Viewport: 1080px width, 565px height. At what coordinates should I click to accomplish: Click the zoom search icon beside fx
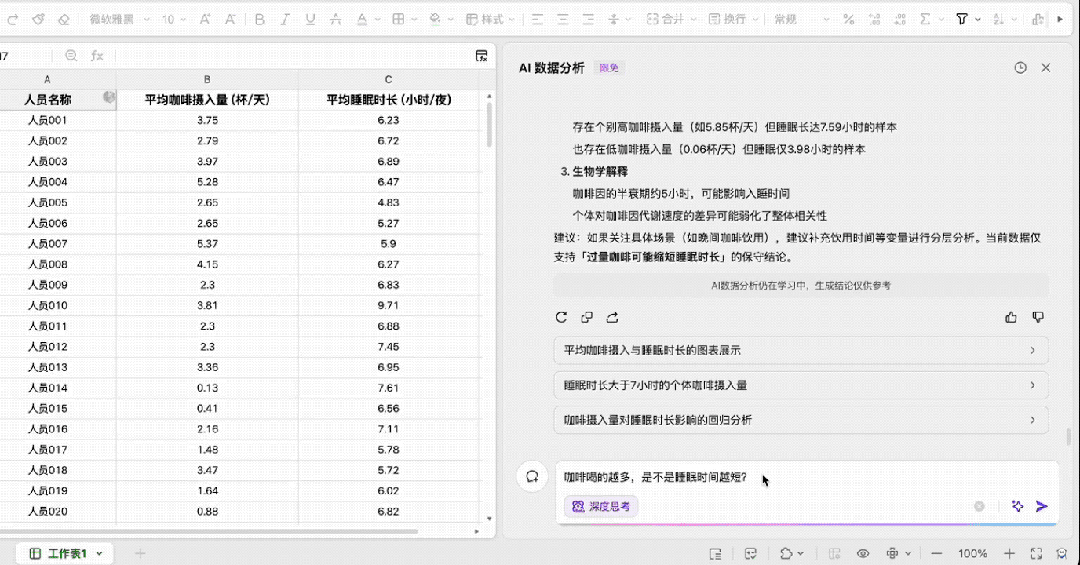(71, 56)
